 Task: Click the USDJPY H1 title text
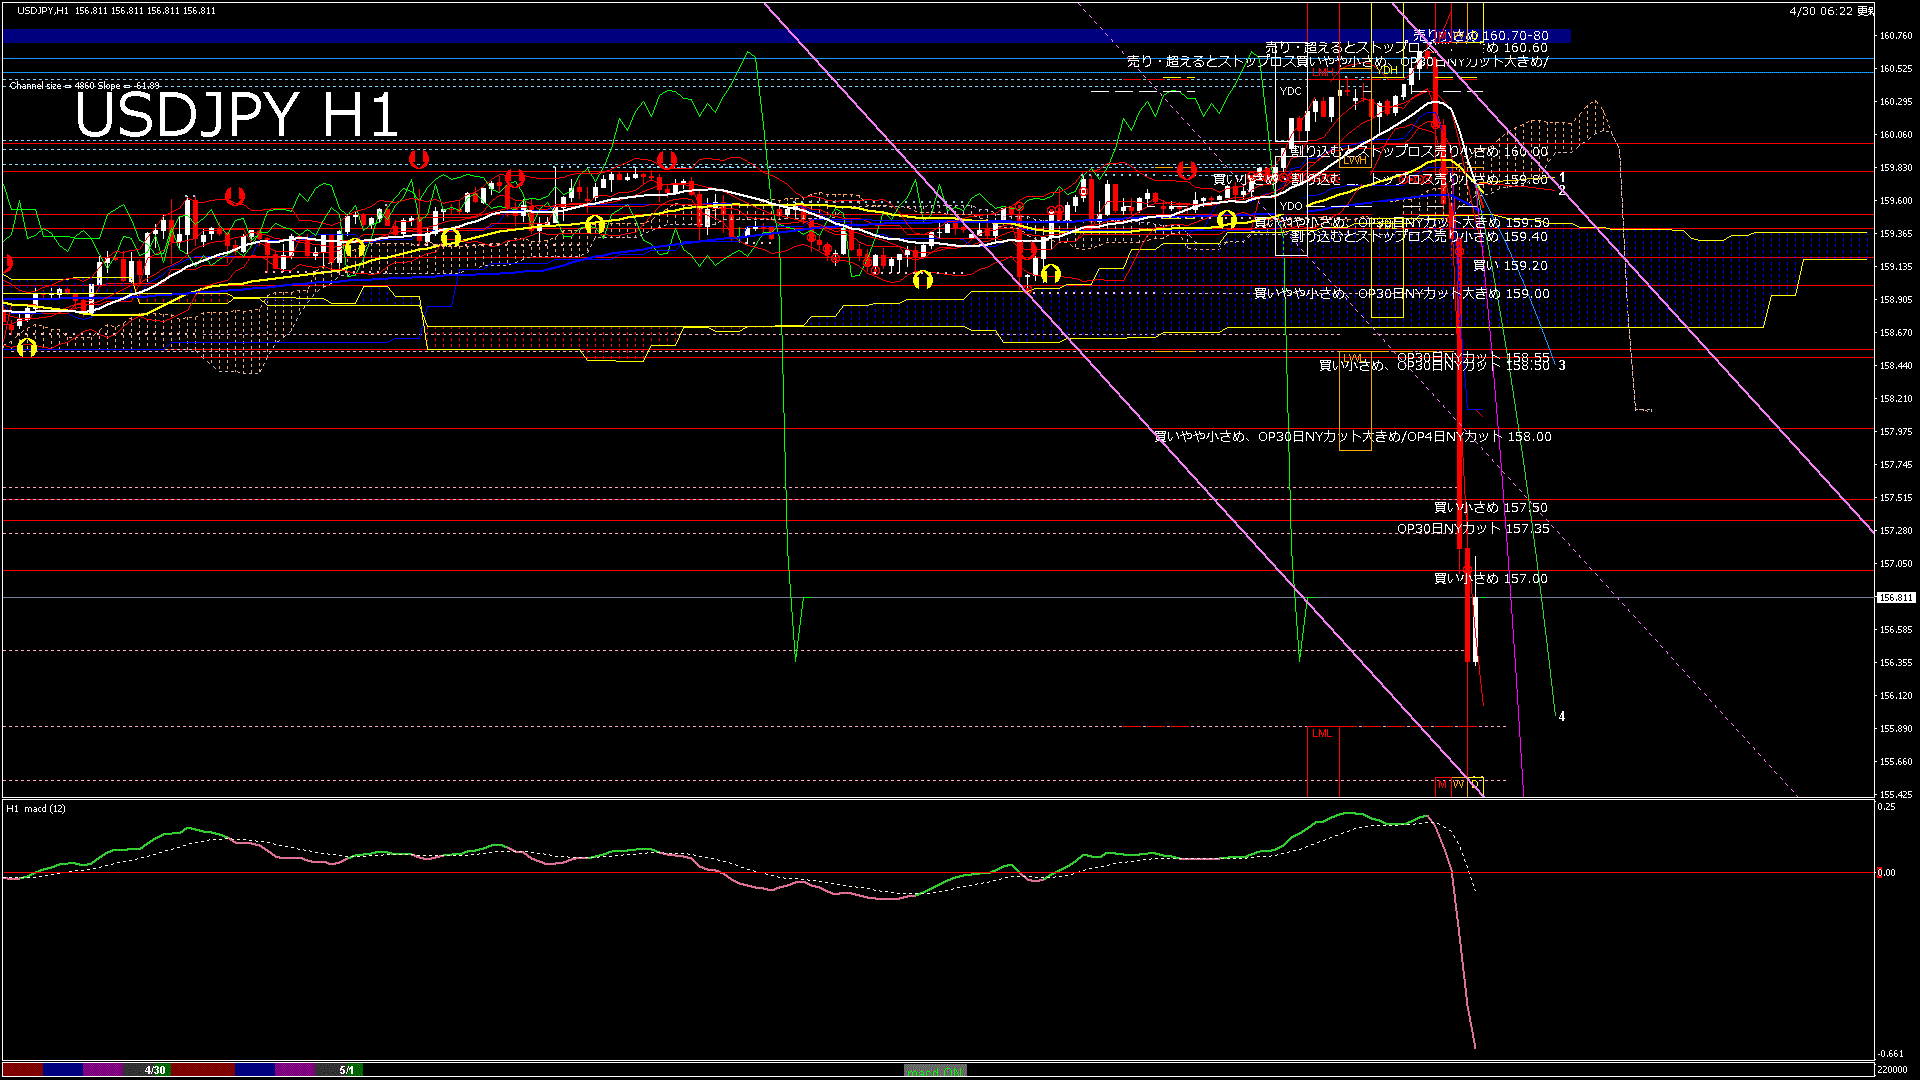(x=236, y=115)
